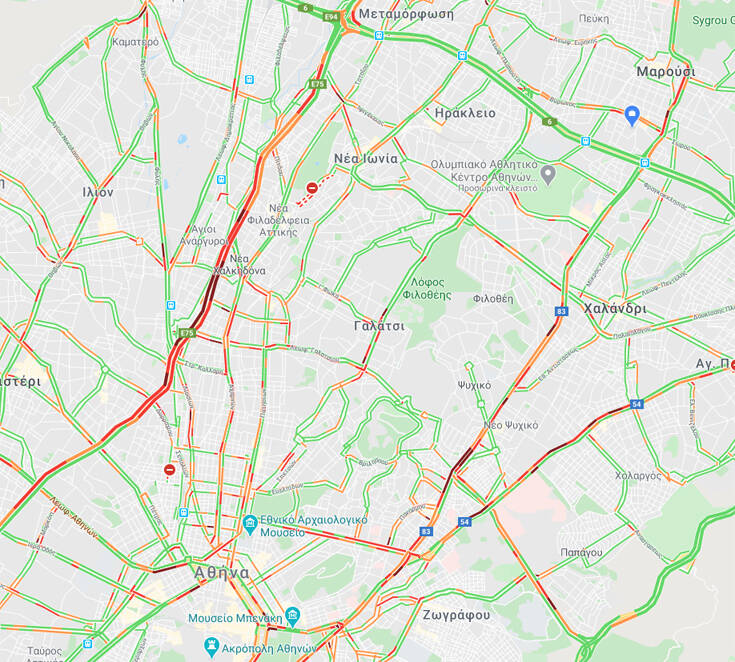The width and height of the screenshot is (735, 662).
Task: Click the Ζωγράφου district label
Action: (x=456, y=615)
